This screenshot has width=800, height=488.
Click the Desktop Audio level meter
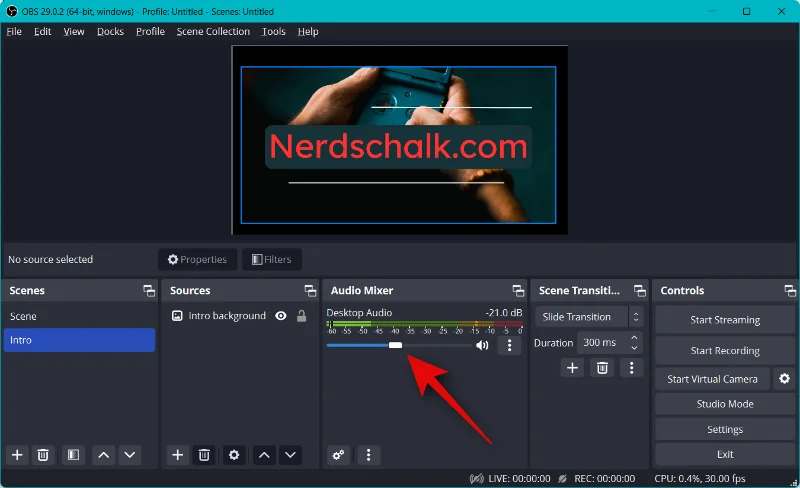coord(424,325)
